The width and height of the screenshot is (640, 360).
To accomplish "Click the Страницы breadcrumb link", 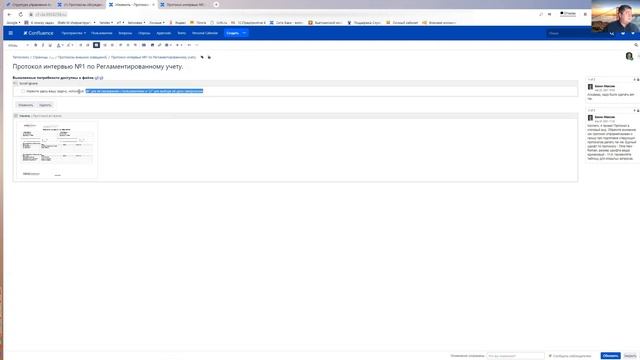I will coord(40,58).
